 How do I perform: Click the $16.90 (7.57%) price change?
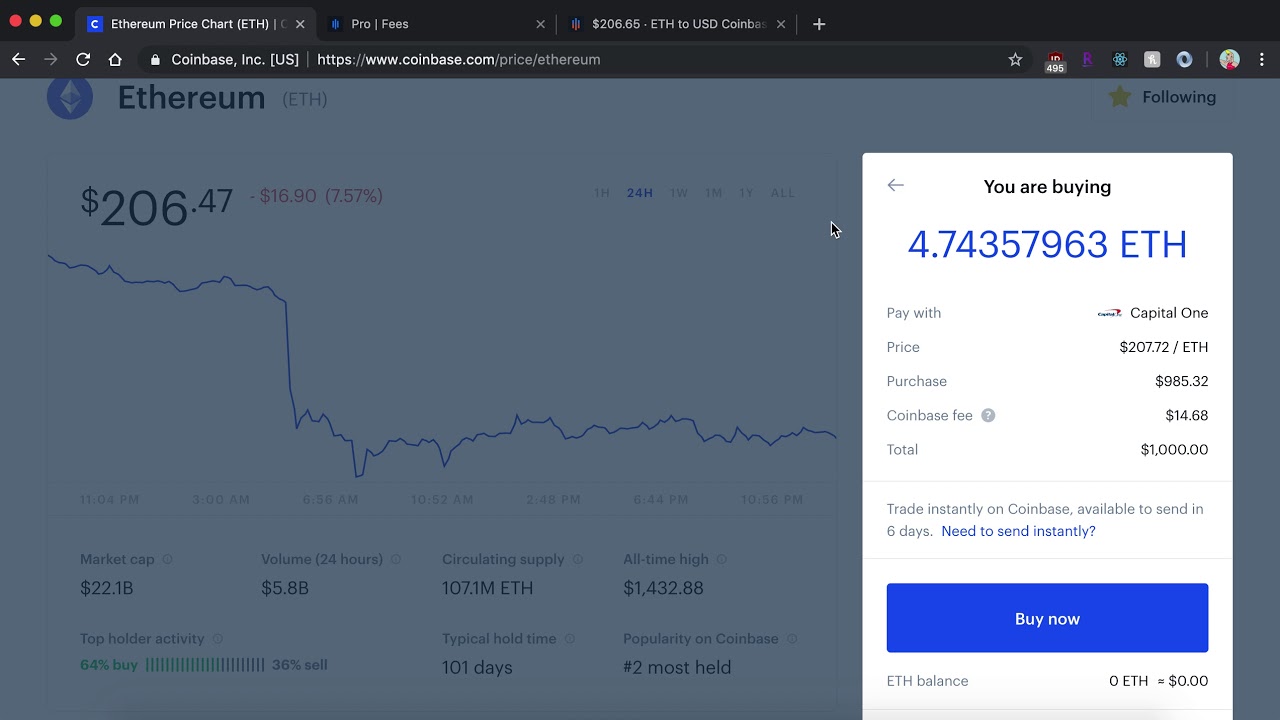316,196
